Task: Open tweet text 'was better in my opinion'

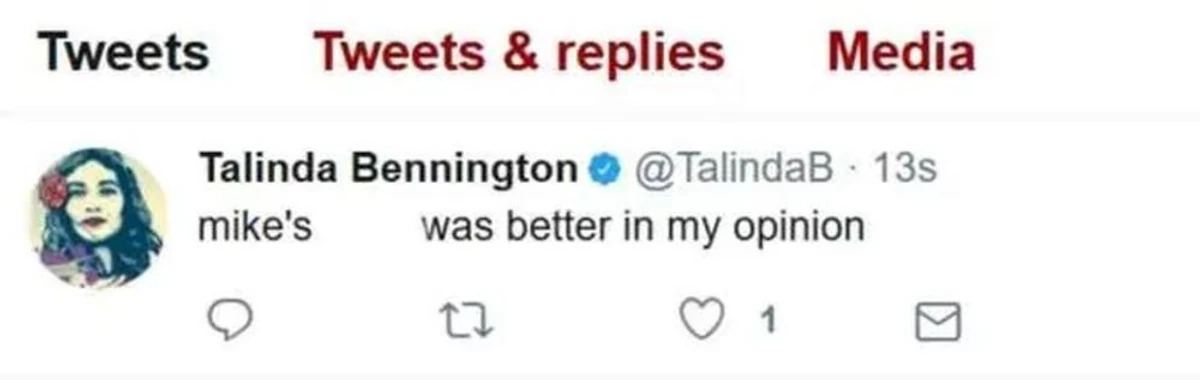Action: coord(642,228)
